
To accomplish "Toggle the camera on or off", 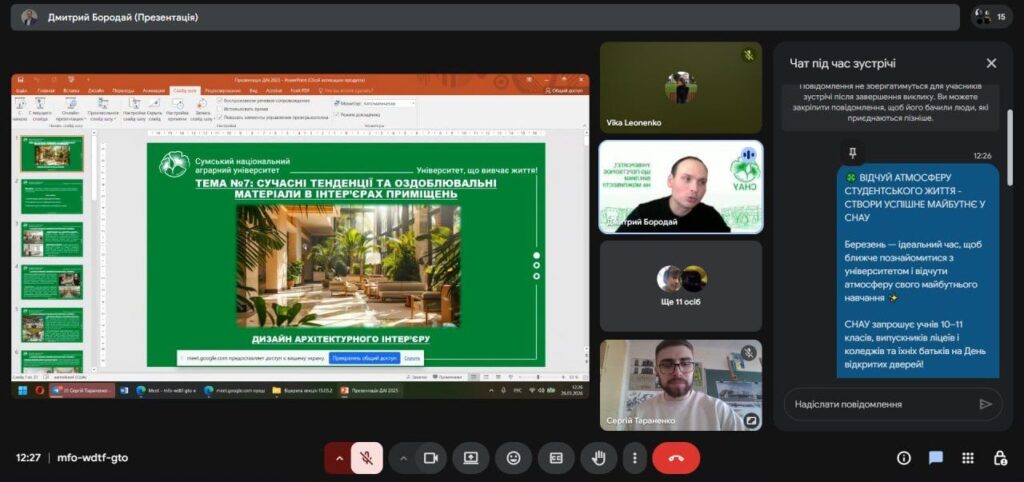I will [431, 458].
